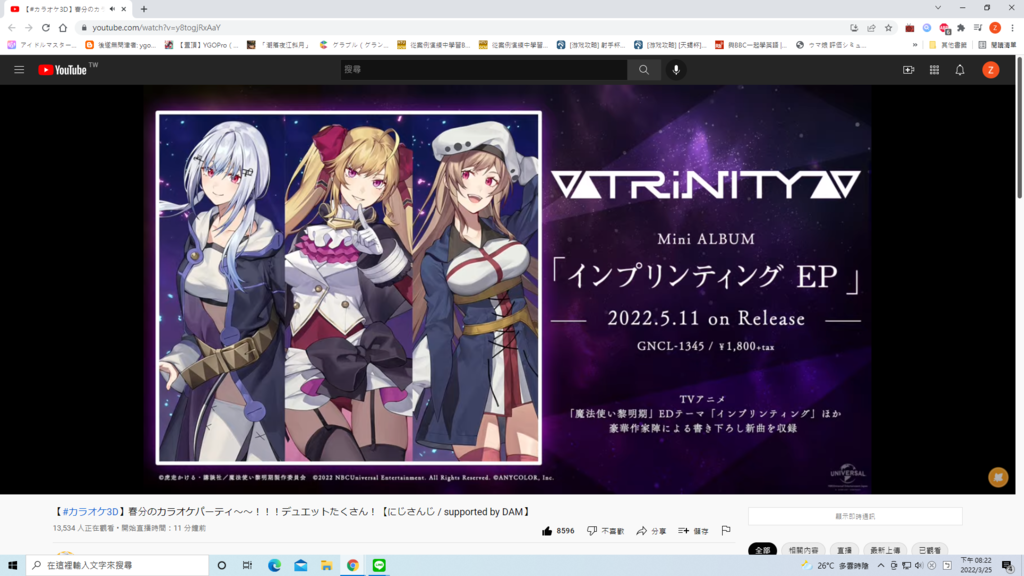Close the カラオケ3D browser tab
Screen dimensions: 1024x576
(123, 9)
